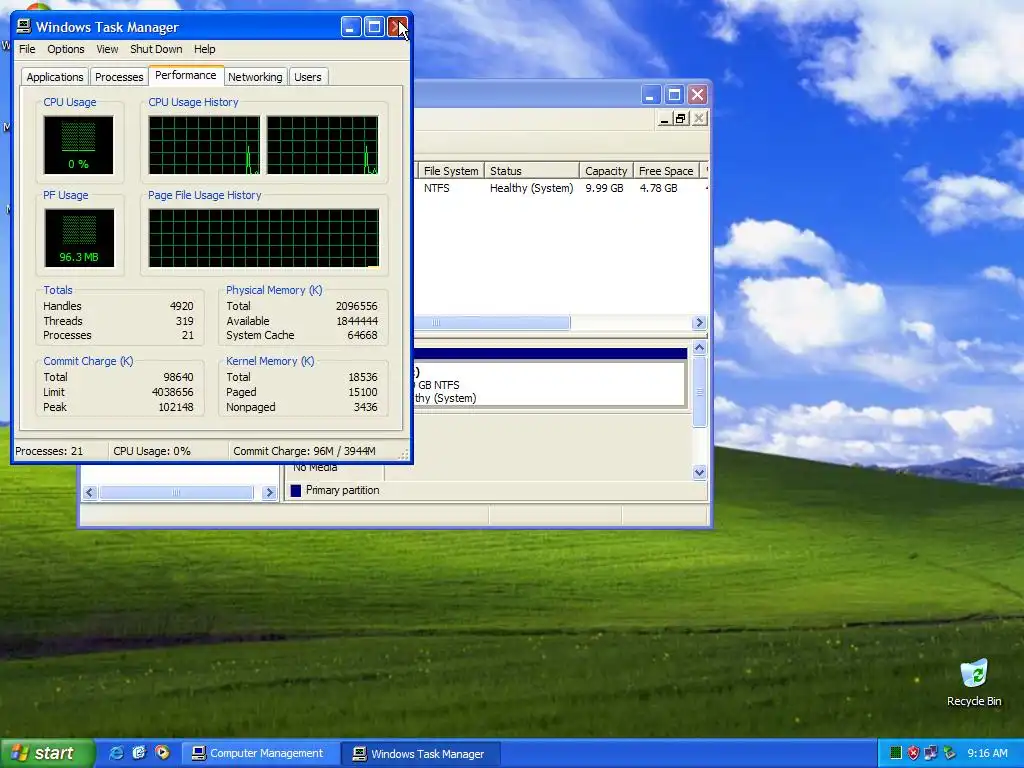Click the left arrow of tree pane scrollbar

89,492
